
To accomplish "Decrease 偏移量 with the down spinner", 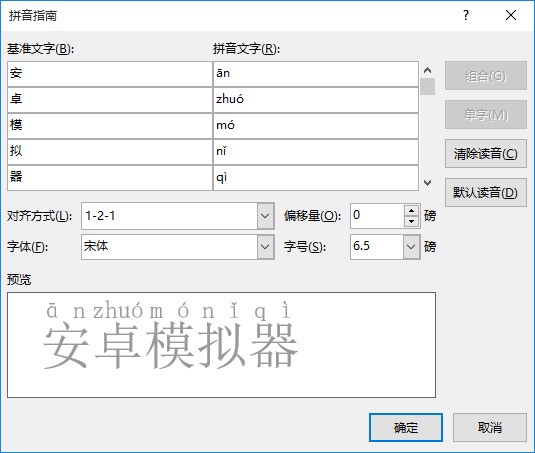I will [412, 222].
